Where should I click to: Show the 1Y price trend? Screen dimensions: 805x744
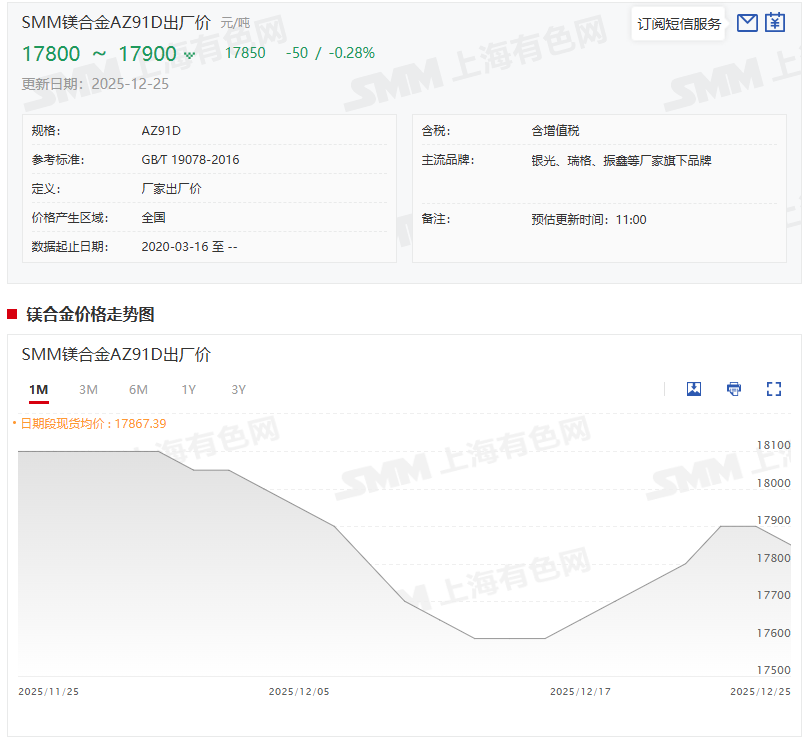[188, 390]
